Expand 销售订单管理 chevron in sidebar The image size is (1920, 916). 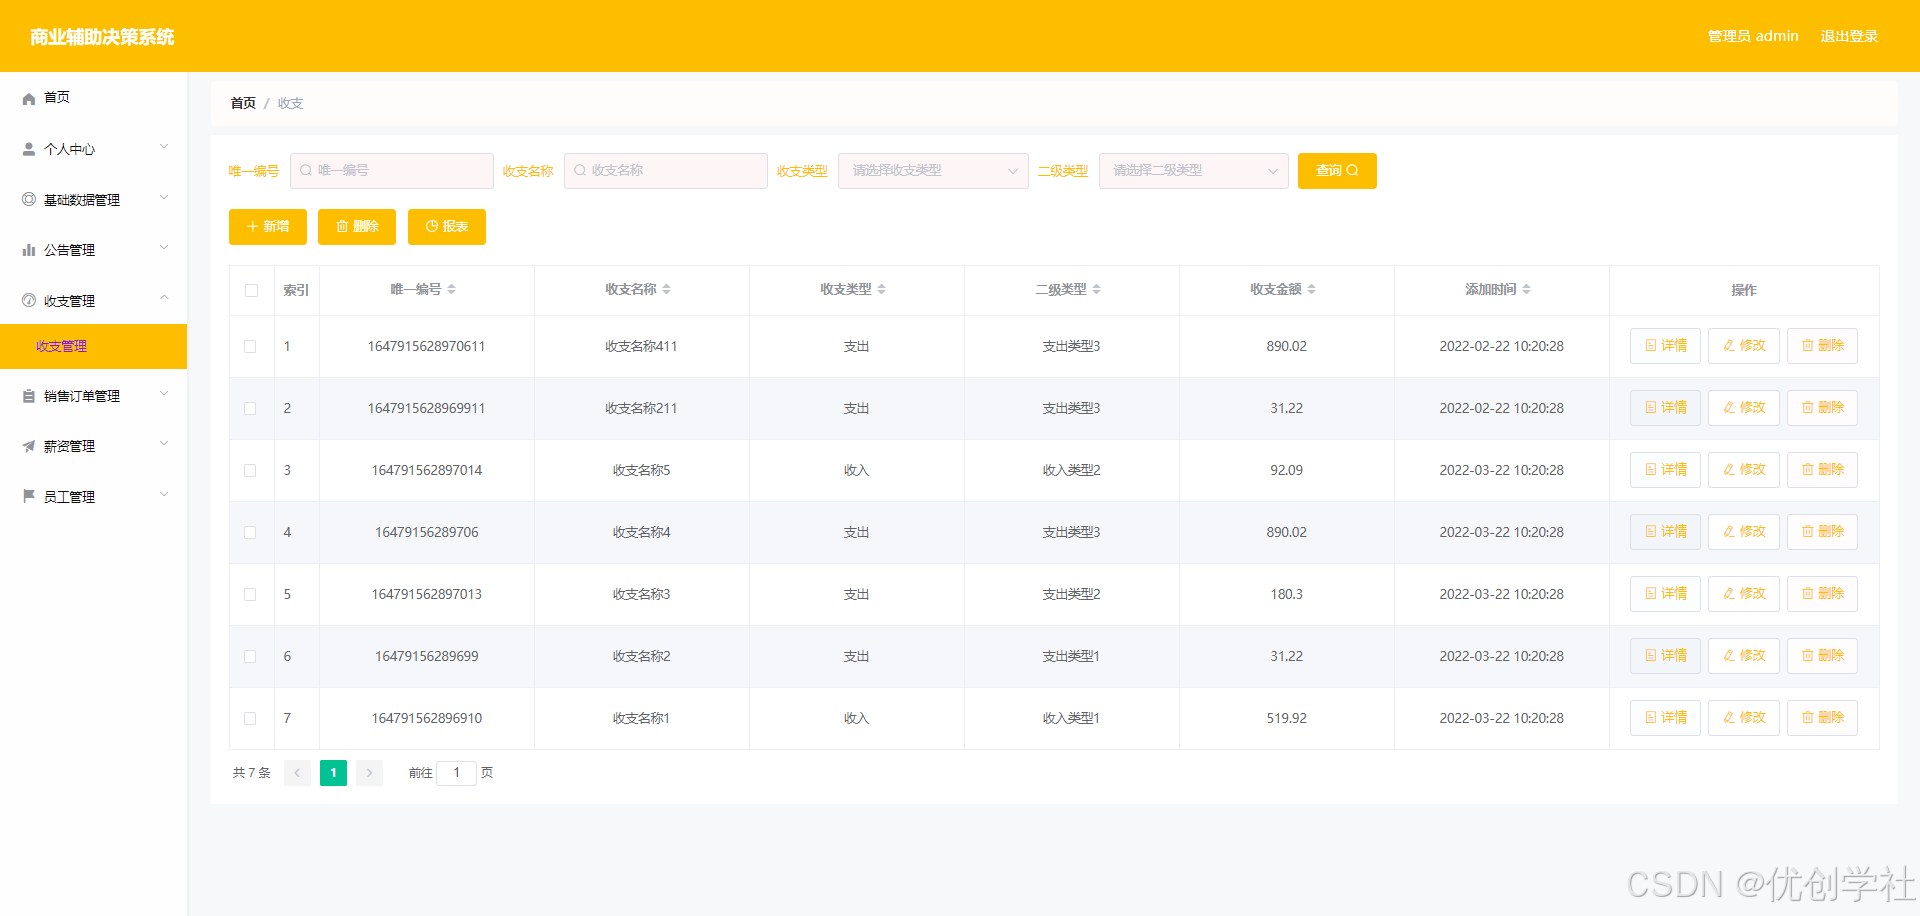164,394
